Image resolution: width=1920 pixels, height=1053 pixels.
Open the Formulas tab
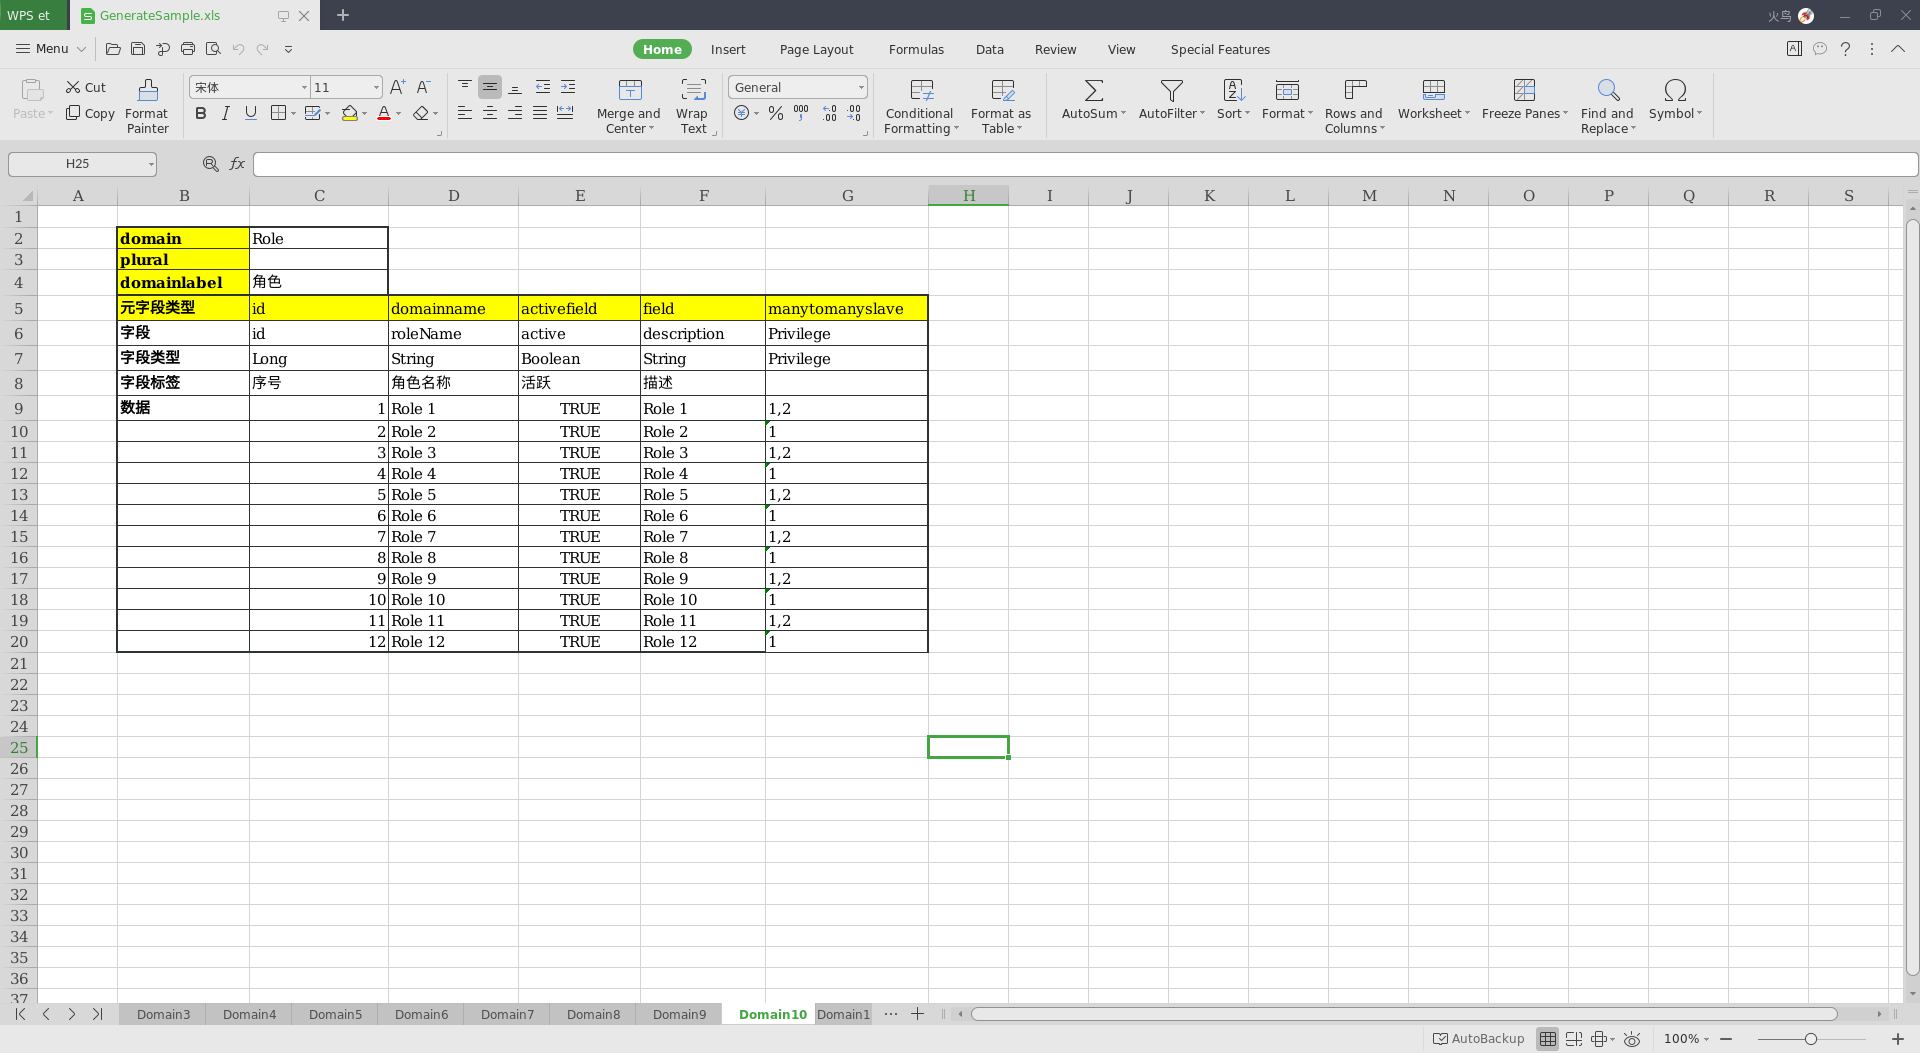[x=916, y=49]
